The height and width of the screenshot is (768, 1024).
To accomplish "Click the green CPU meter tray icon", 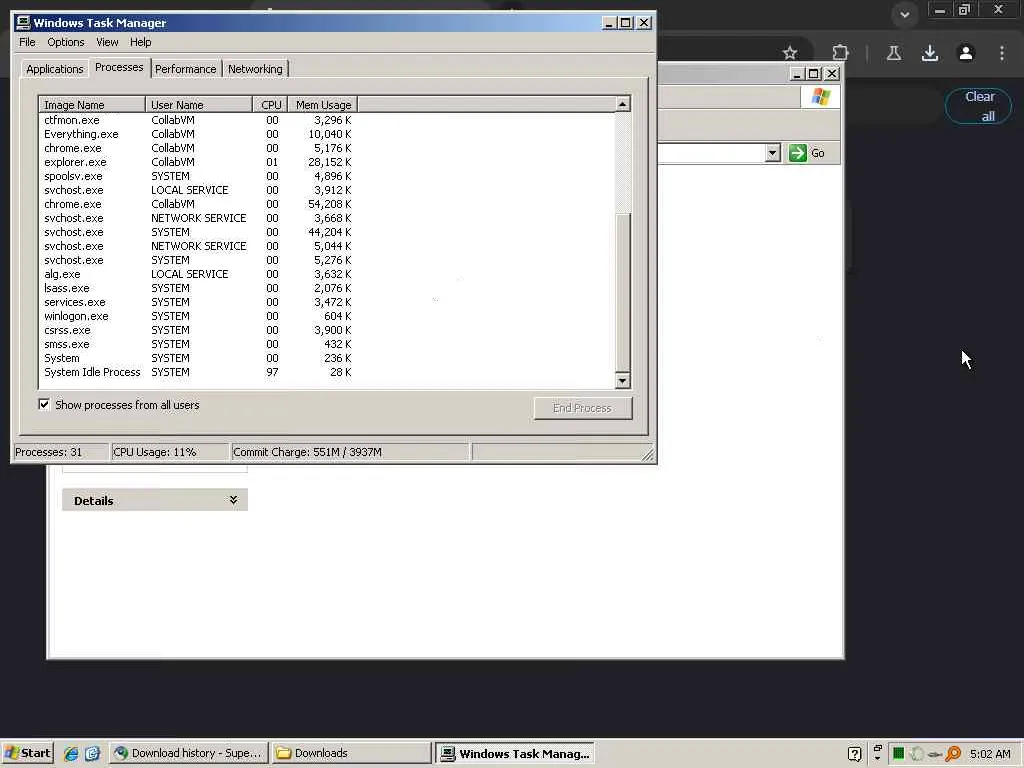I will click(899, 754).
